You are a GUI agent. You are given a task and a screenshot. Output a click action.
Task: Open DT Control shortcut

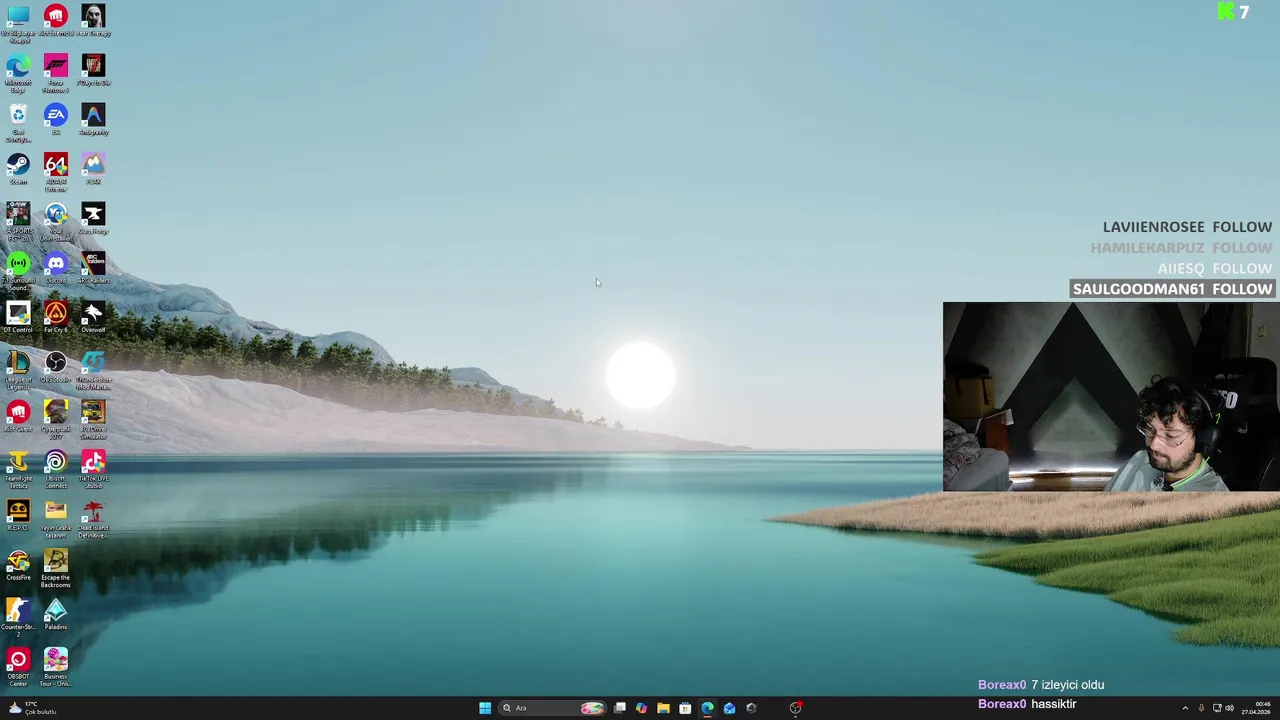[18, 317]
